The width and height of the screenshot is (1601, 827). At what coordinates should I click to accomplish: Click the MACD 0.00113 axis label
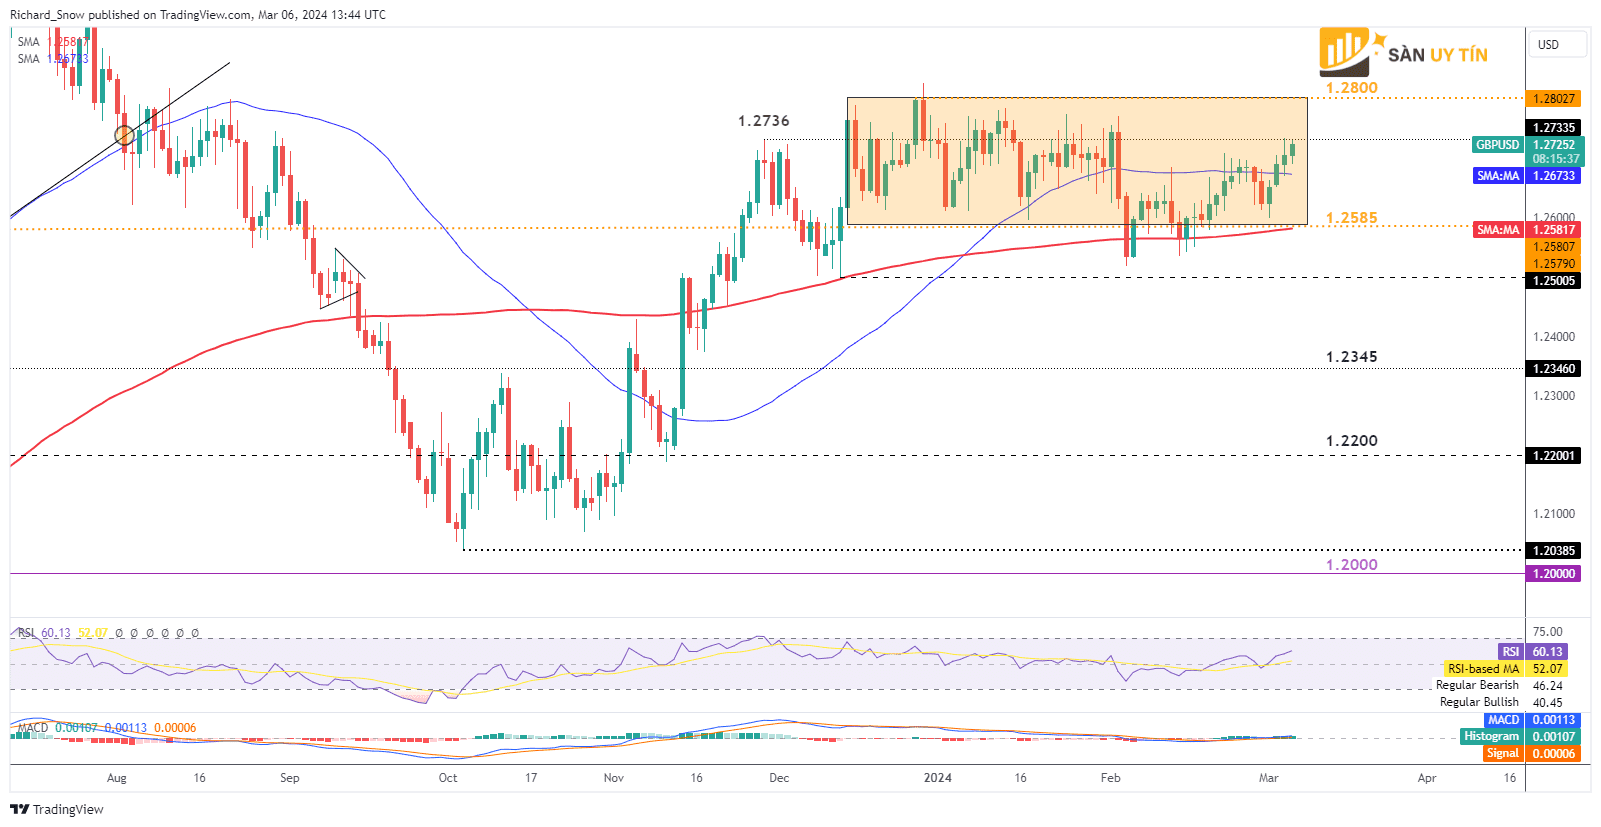[1533, 719]
